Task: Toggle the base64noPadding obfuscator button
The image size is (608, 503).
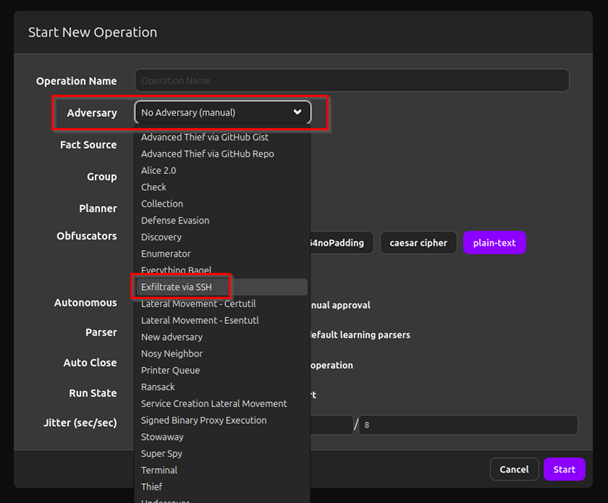Action: point(341,243)
